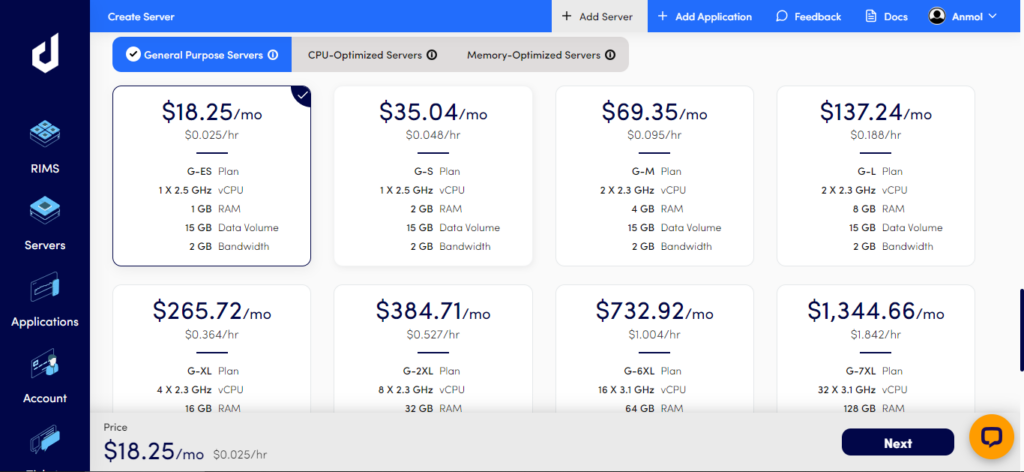This screenshot has height=472, width=1024.
Task: Expand the Anmol user dropdown
Action: click(964, 16)
